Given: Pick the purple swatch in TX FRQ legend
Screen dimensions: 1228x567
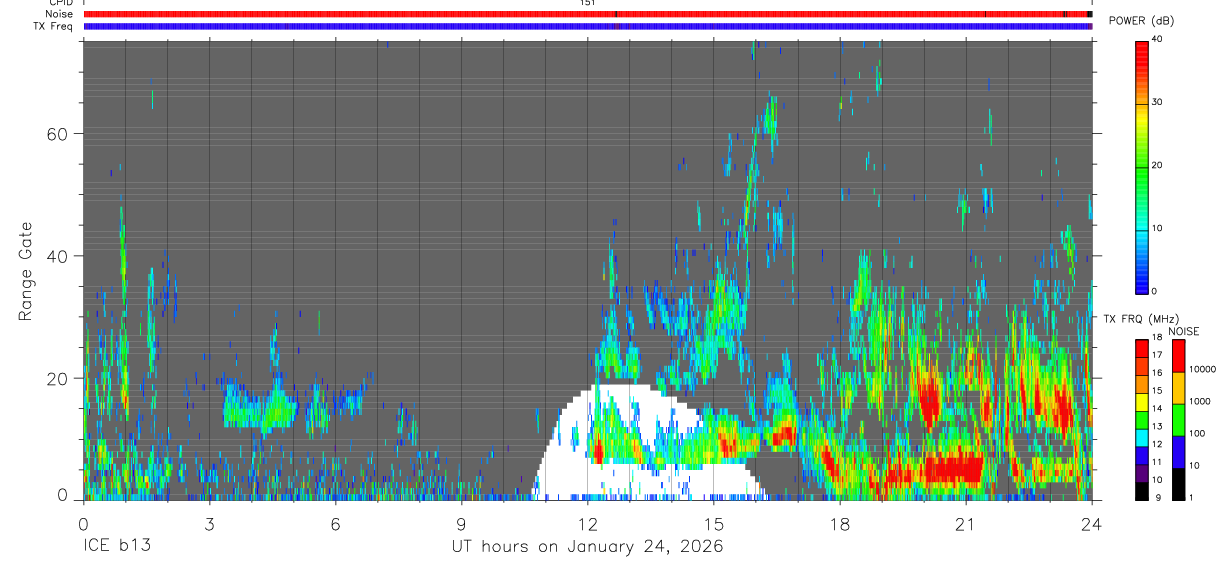Looking at the screenshot, I should [x=1142, y=473].
